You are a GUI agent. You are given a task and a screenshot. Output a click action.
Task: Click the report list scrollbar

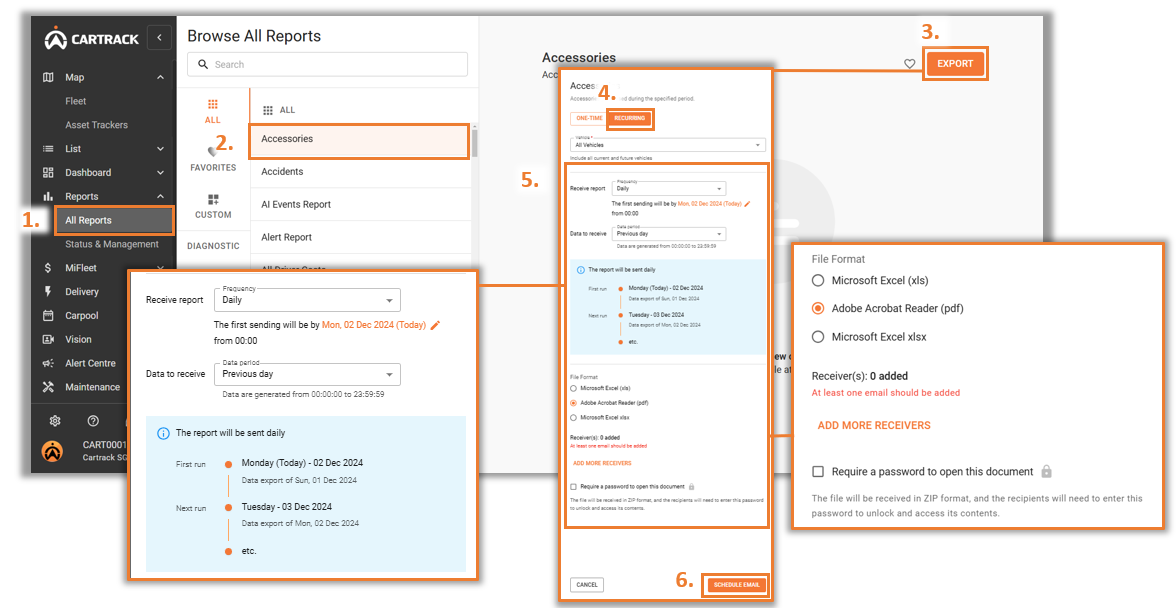pyautogui.click(x=474, y=142)
